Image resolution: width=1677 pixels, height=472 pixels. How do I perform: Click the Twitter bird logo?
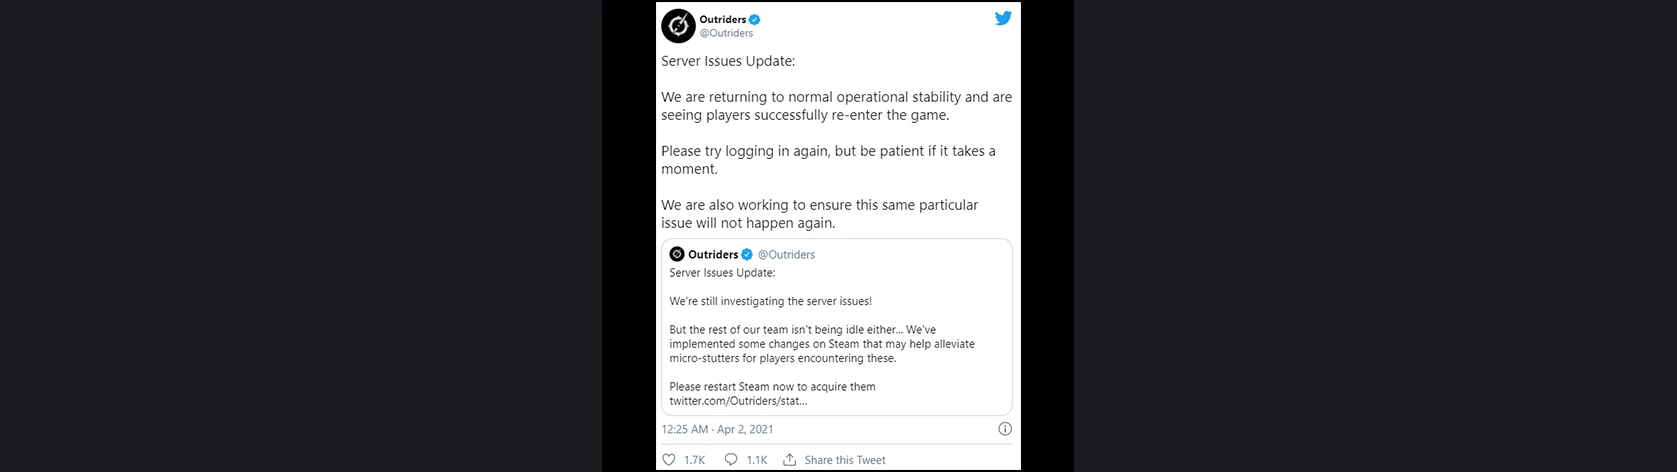point(1003,19)
